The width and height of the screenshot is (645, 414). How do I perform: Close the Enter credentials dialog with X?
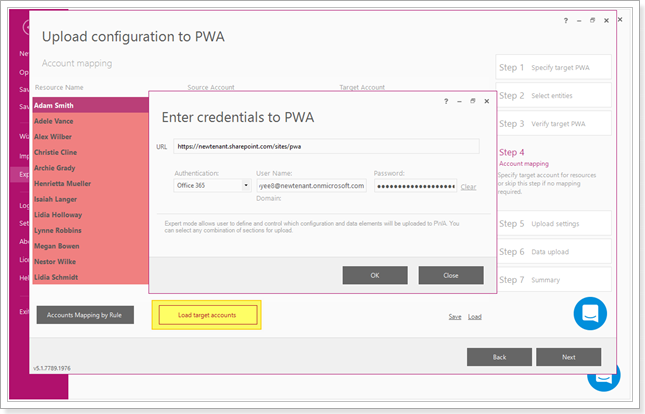tap(487, 101)
